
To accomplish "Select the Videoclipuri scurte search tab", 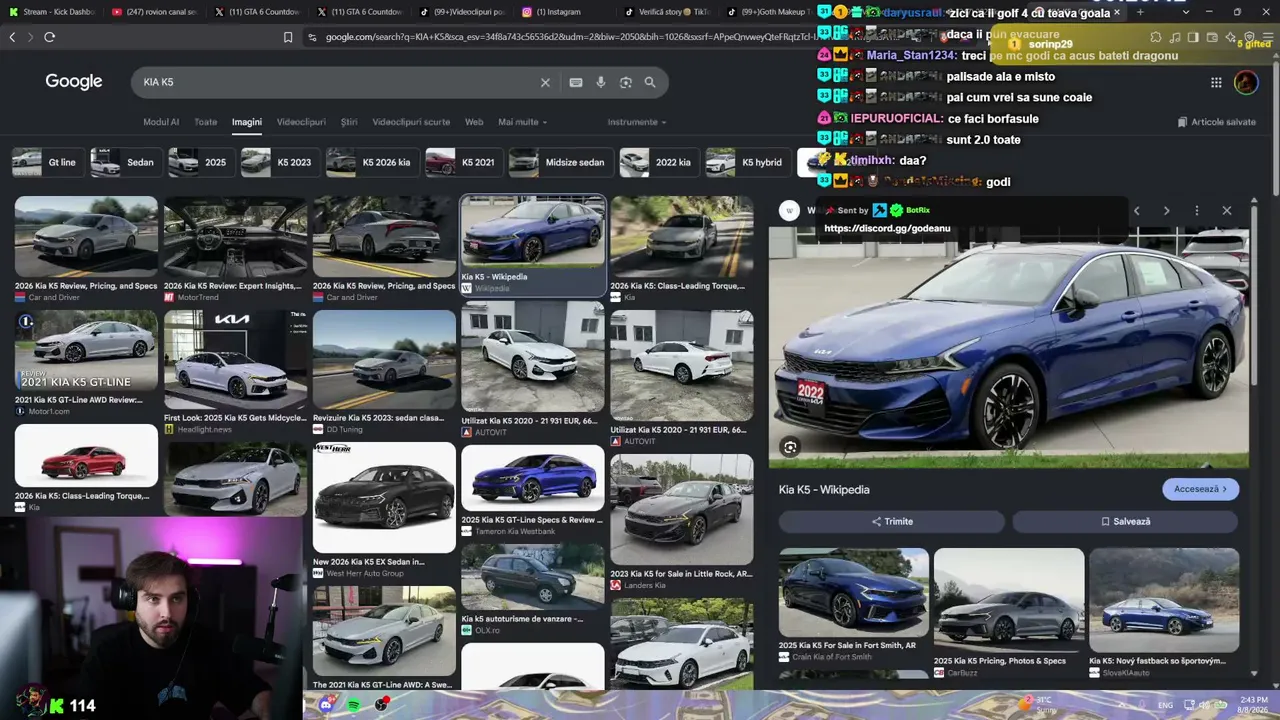I will tap(411, 122).
